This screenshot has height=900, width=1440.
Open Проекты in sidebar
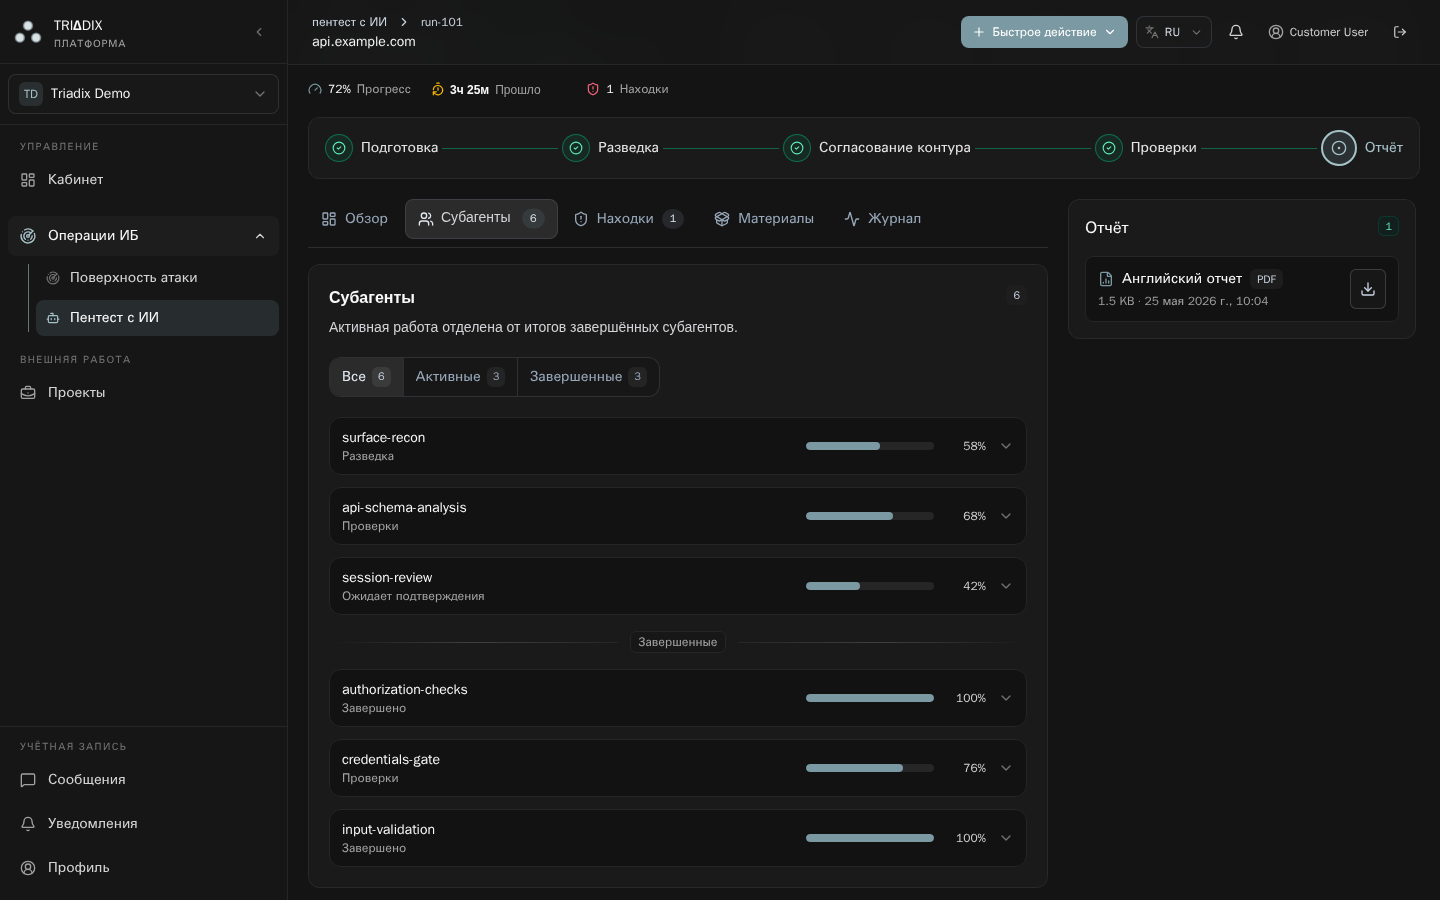tap(143, 393)
